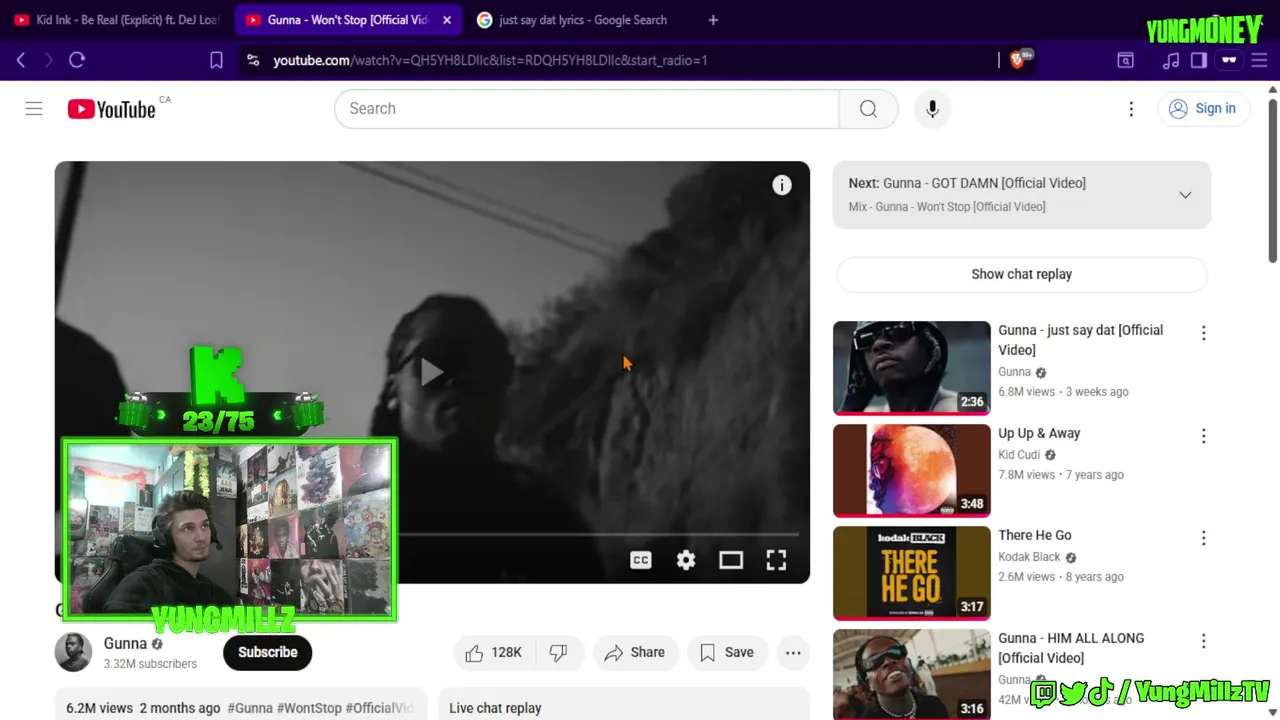Share the video via Share button

tap(635, 652)
